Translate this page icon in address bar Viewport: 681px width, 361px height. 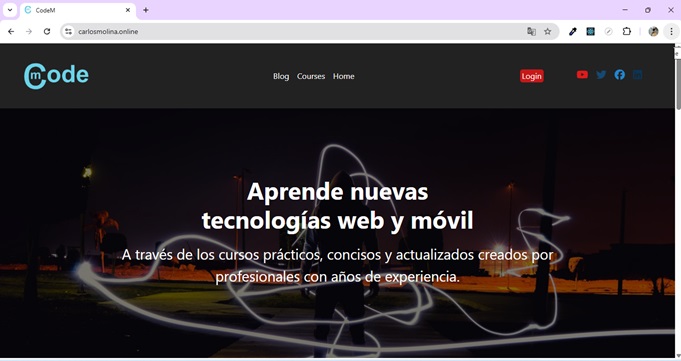coord(531,31)
